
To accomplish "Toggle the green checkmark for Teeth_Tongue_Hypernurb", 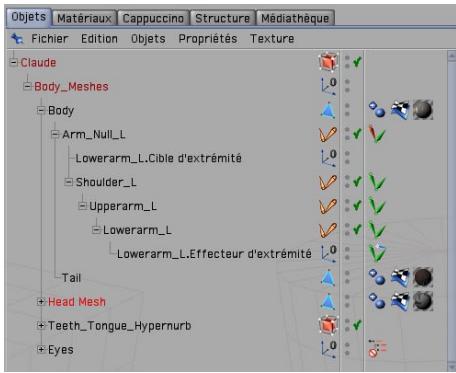I will click(357, 325).
